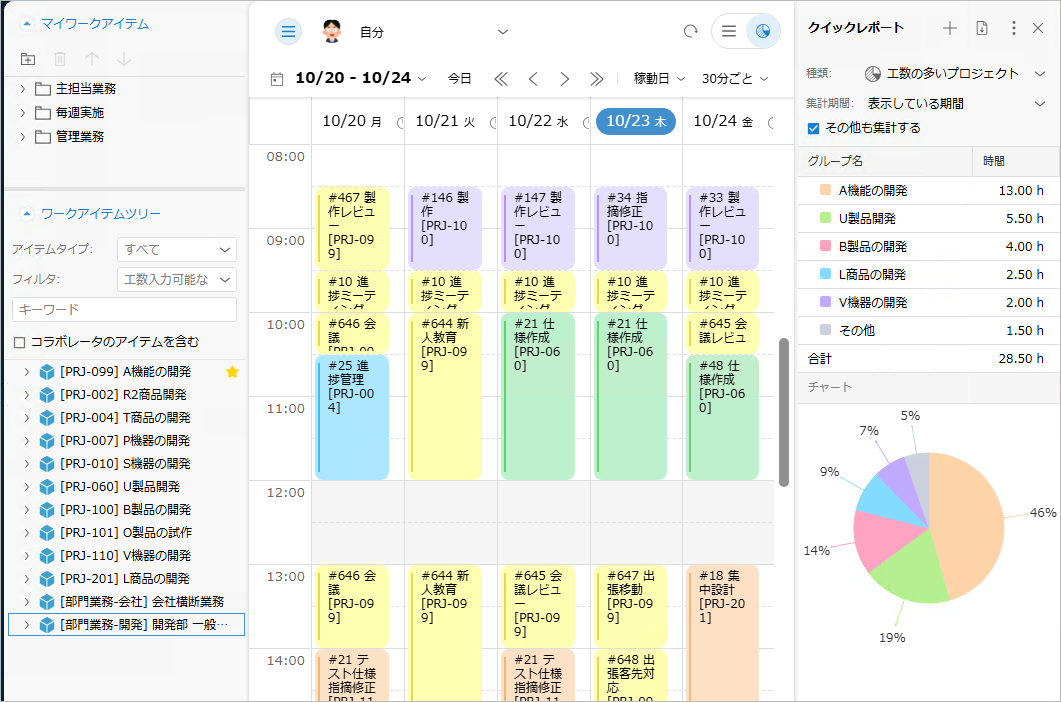Open the calendar date picker icon
The image size is (1061, 702).
coord(277,79)
